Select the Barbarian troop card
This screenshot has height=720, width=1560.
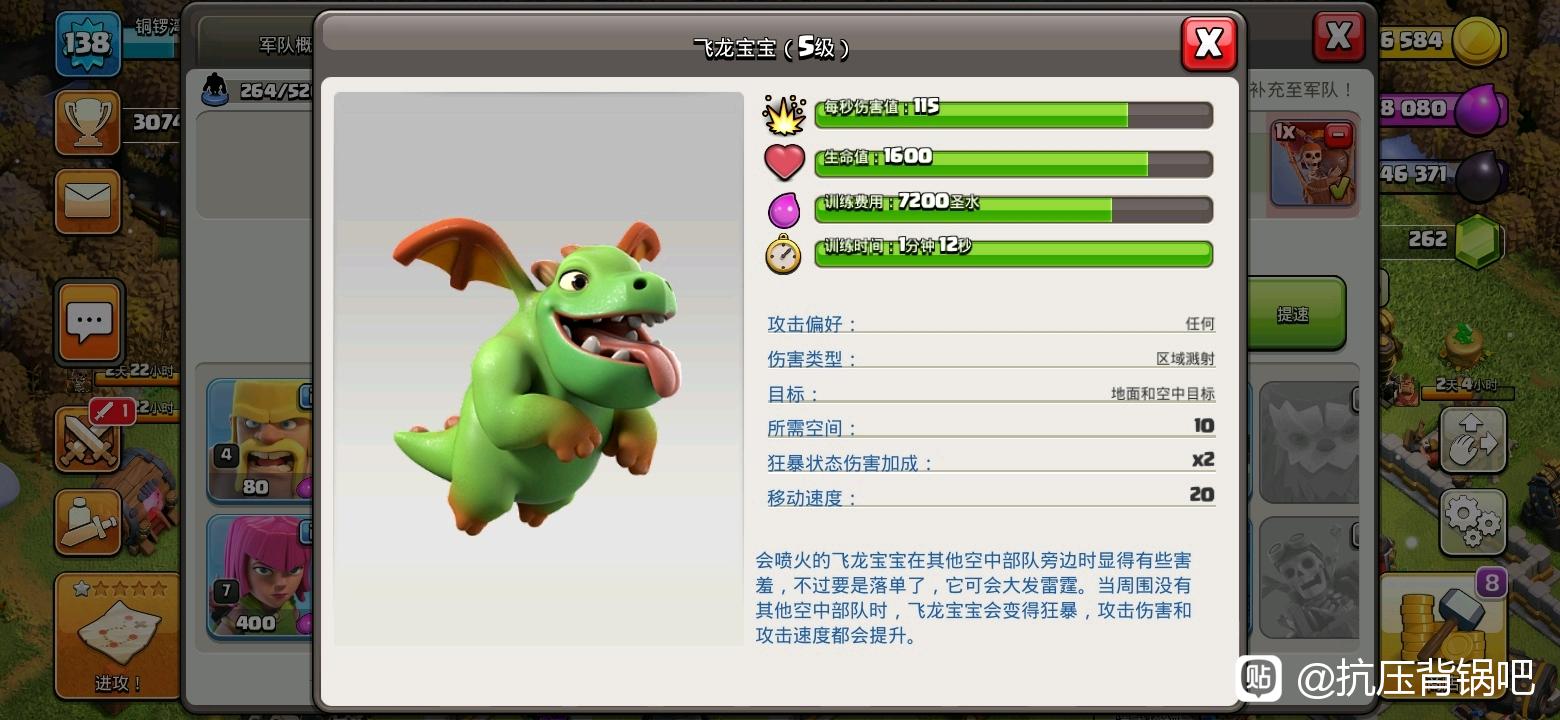pos(259,440)
